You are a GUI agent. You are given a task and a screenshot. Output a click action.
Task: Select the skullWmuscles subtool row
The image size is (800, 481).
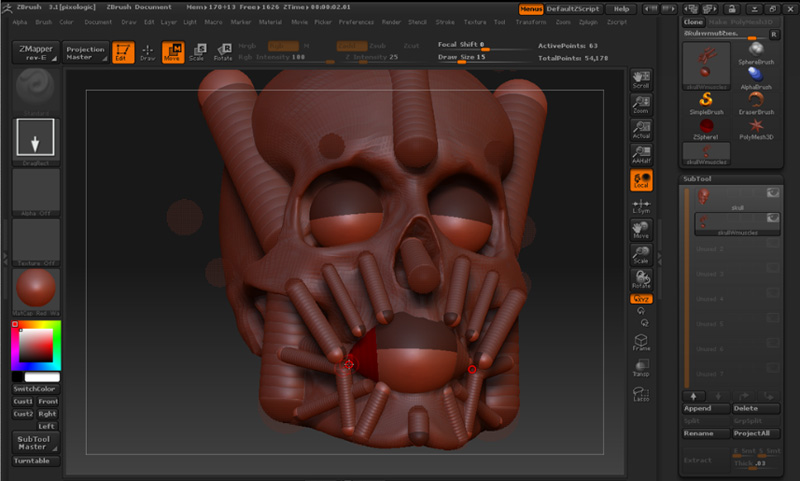737,224
